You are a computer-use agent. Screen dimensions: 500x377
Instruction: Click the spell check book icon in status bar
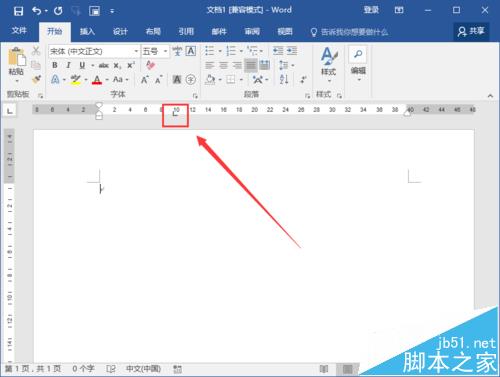111,369
